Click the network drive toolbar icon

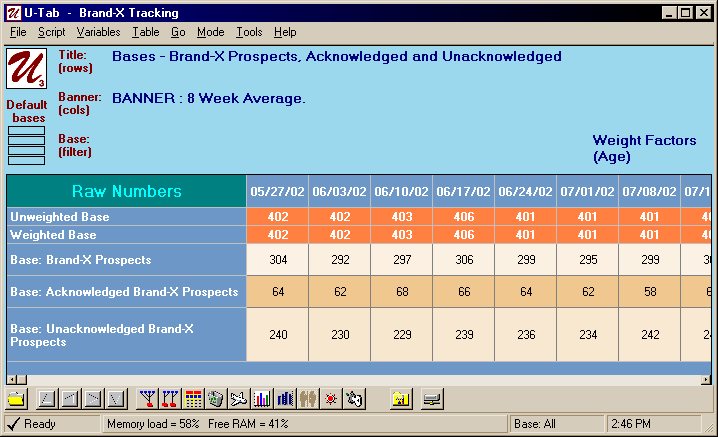coord(432,399)
